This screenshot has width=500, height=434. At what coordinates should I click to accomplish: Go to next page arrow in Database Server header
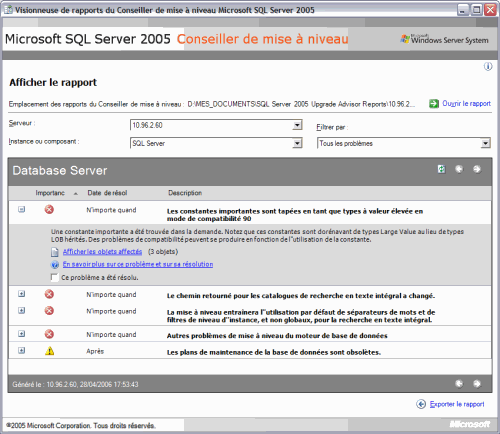click(x=477, y=169)
